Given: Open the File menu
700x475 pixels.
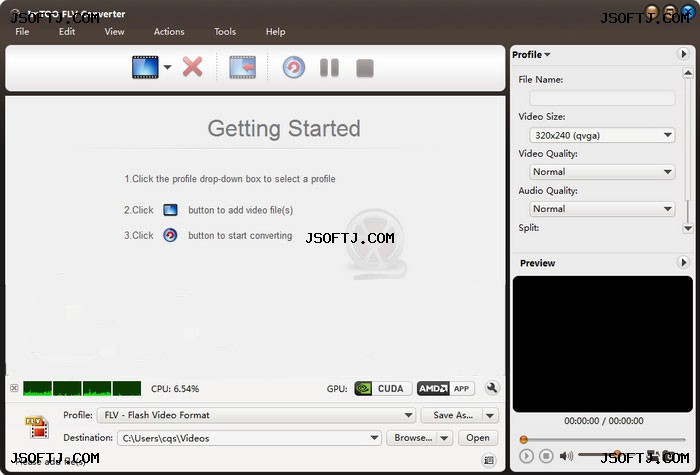Looking at the screenshot, I should coord(22,32).
